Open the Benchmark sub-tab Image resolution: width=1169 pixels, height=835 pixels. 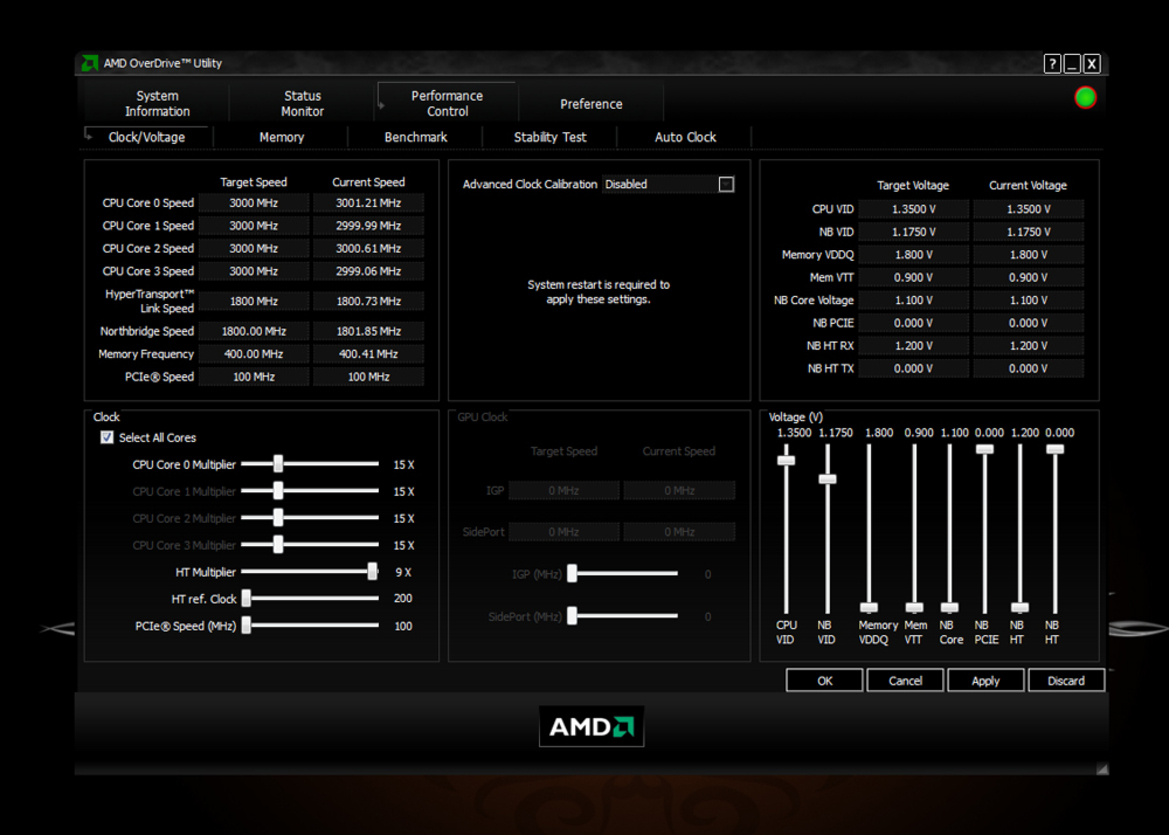click(416, 137)
